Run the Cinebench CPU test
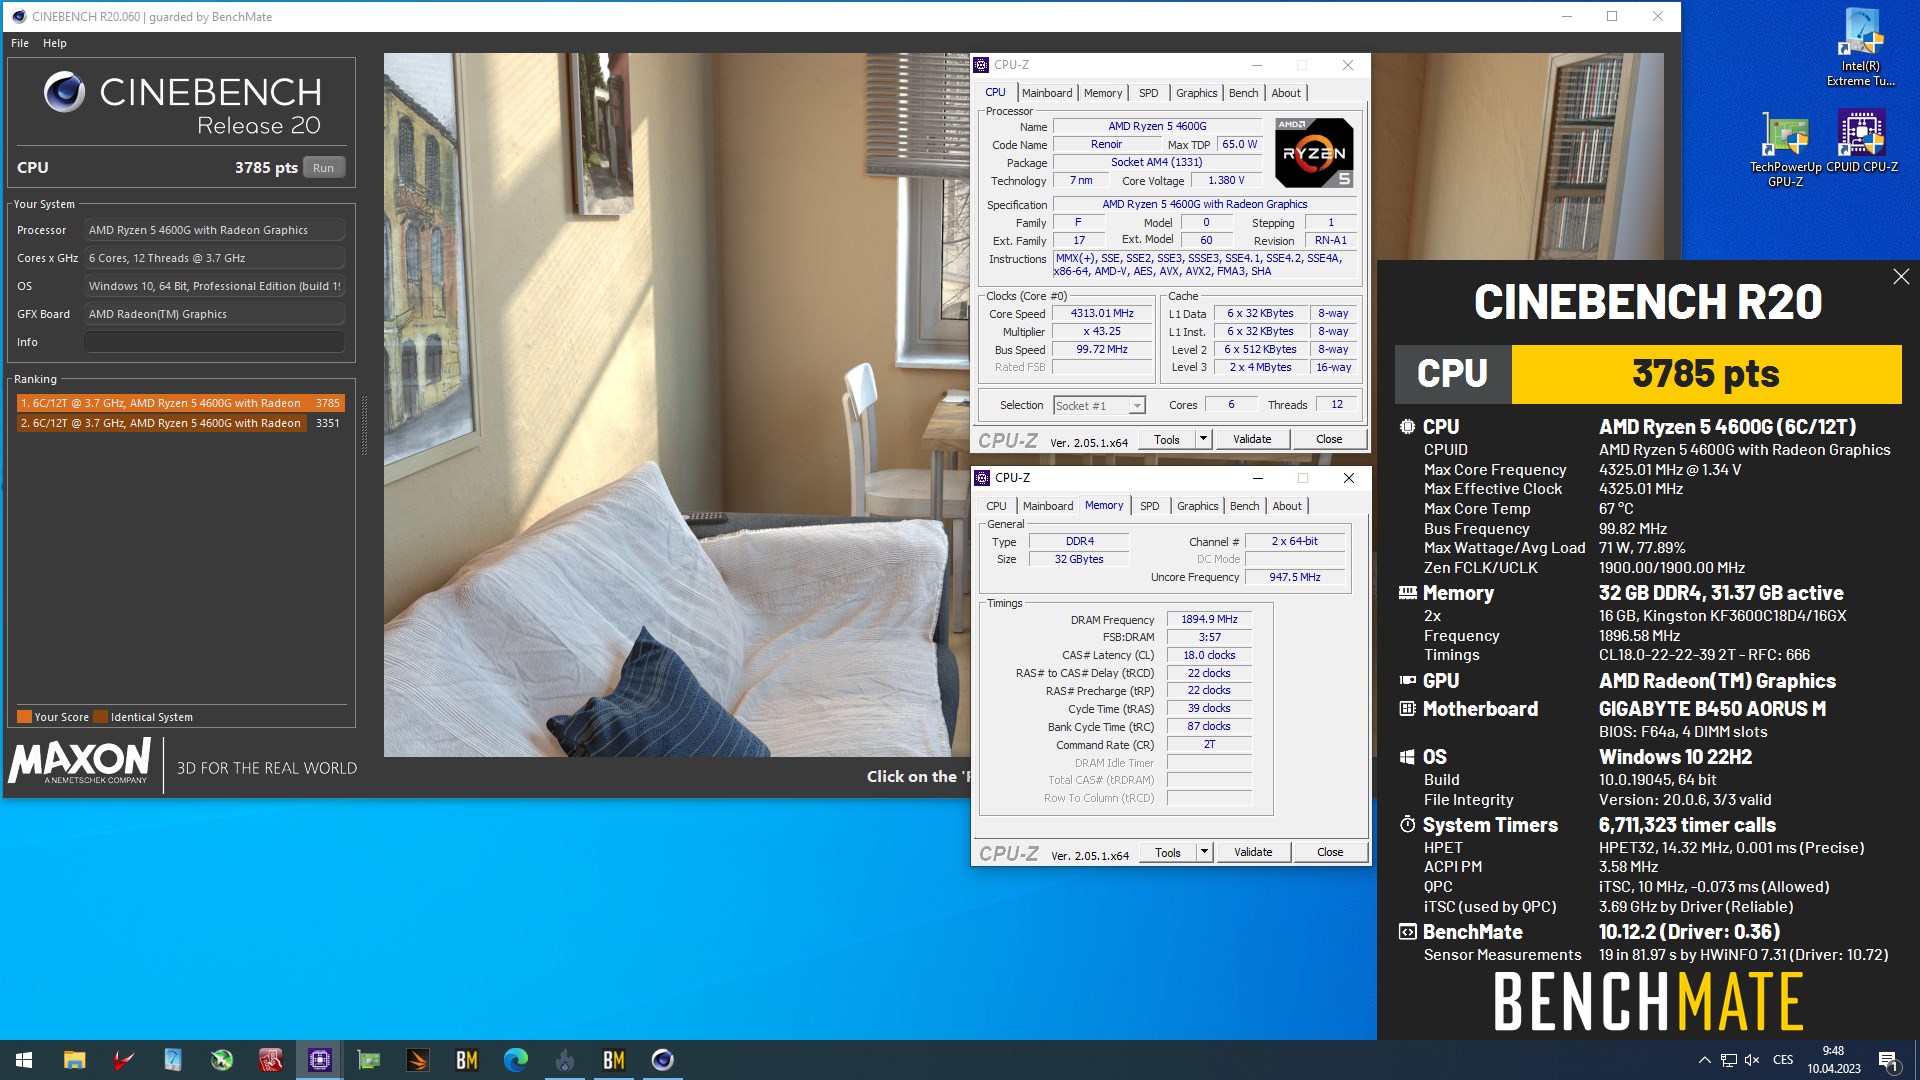The width and height of the screenshot is (1920, 1080). click(323, 168)
